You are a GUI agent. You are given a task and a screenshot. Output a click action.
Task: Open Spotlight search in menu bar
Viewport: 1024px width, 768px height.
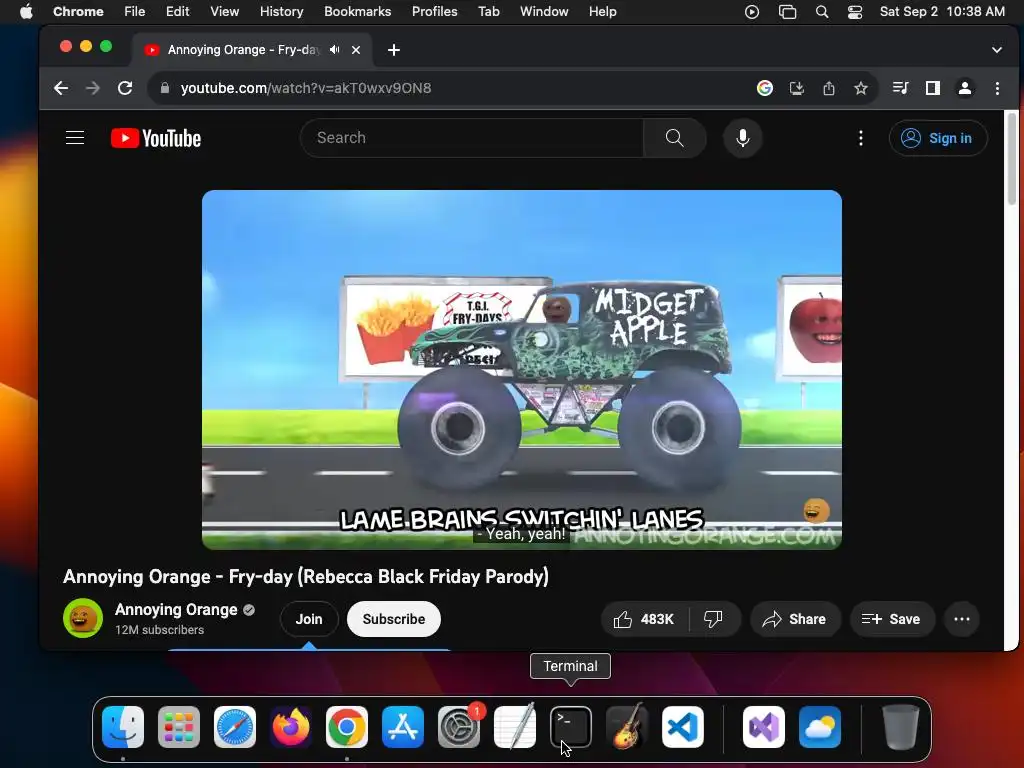pos(822,12)
